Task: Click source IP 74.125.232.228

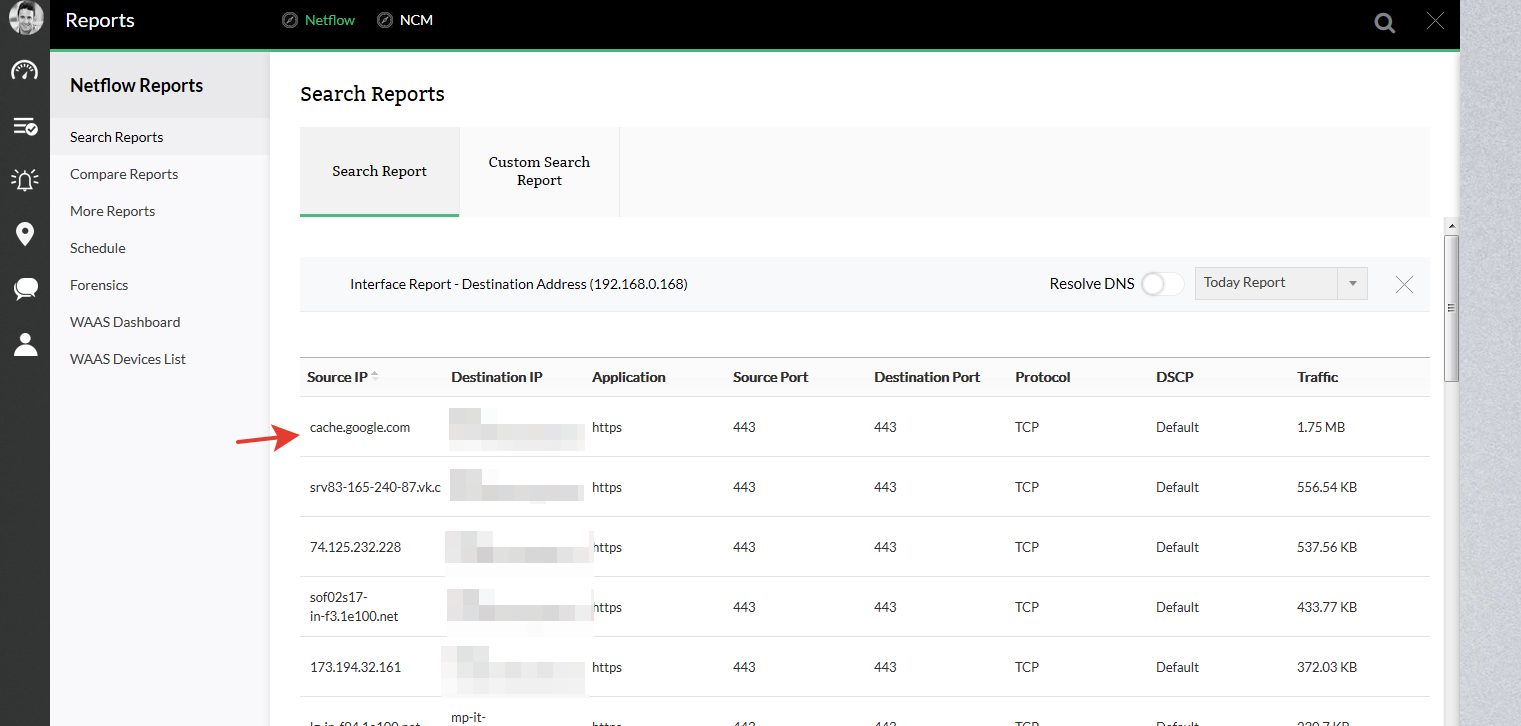Action: (356, 547)
